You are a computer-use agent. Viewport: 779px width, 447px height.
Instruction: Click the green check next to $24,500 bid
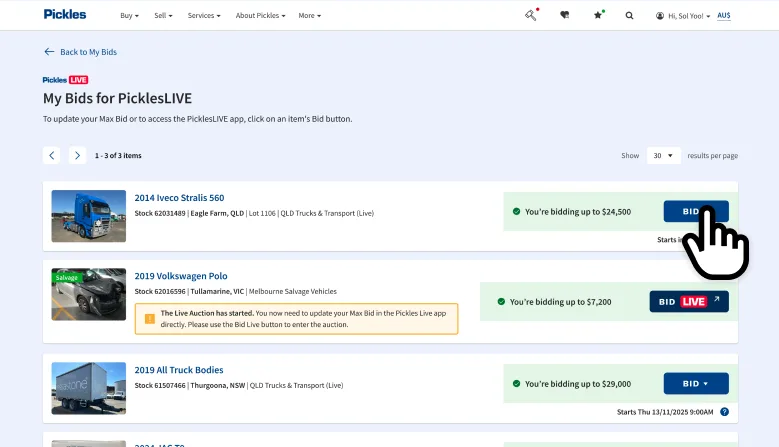(x=516, y=212)
